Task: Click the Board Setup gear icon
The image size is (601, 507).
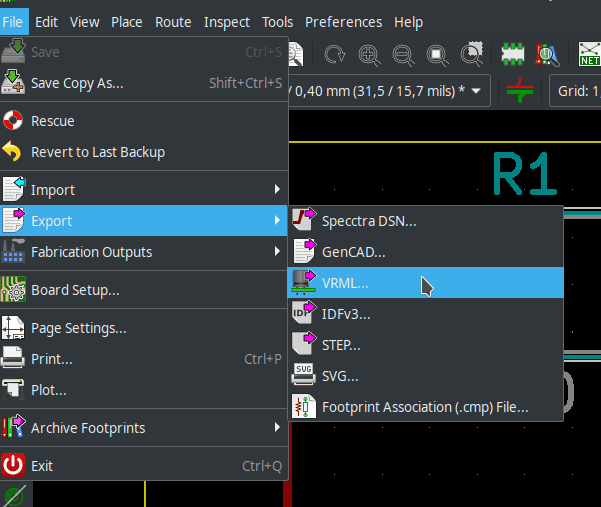Action: tap(13, 289)
